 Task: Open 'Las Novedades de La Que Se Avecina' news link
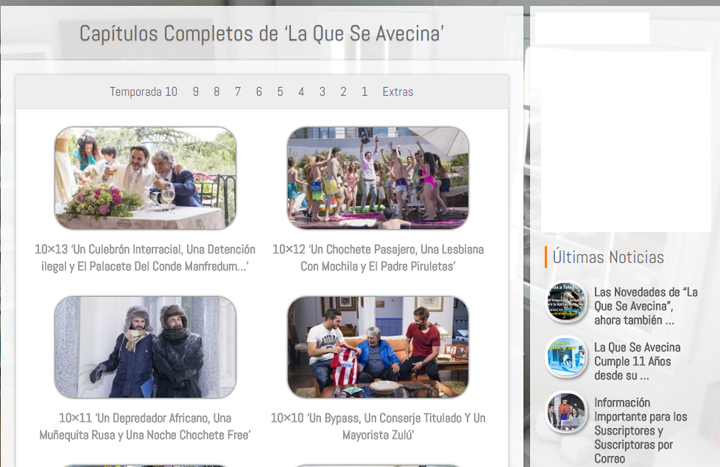[646, 306]
